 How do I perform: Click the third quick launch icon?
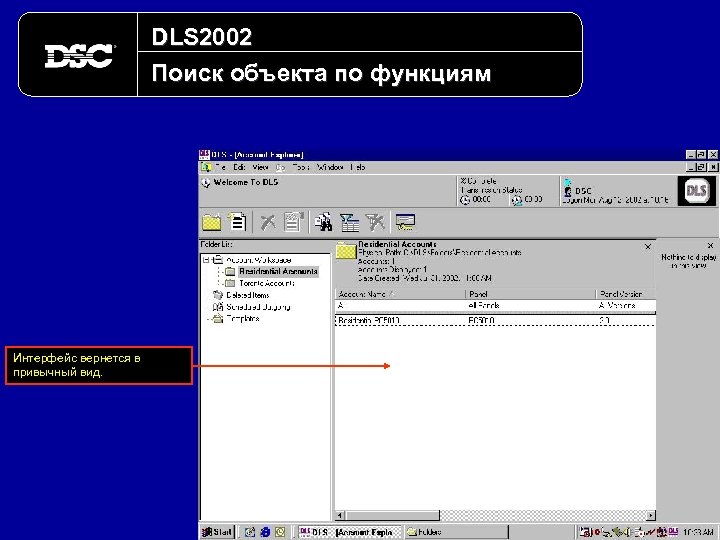point(280,532)
